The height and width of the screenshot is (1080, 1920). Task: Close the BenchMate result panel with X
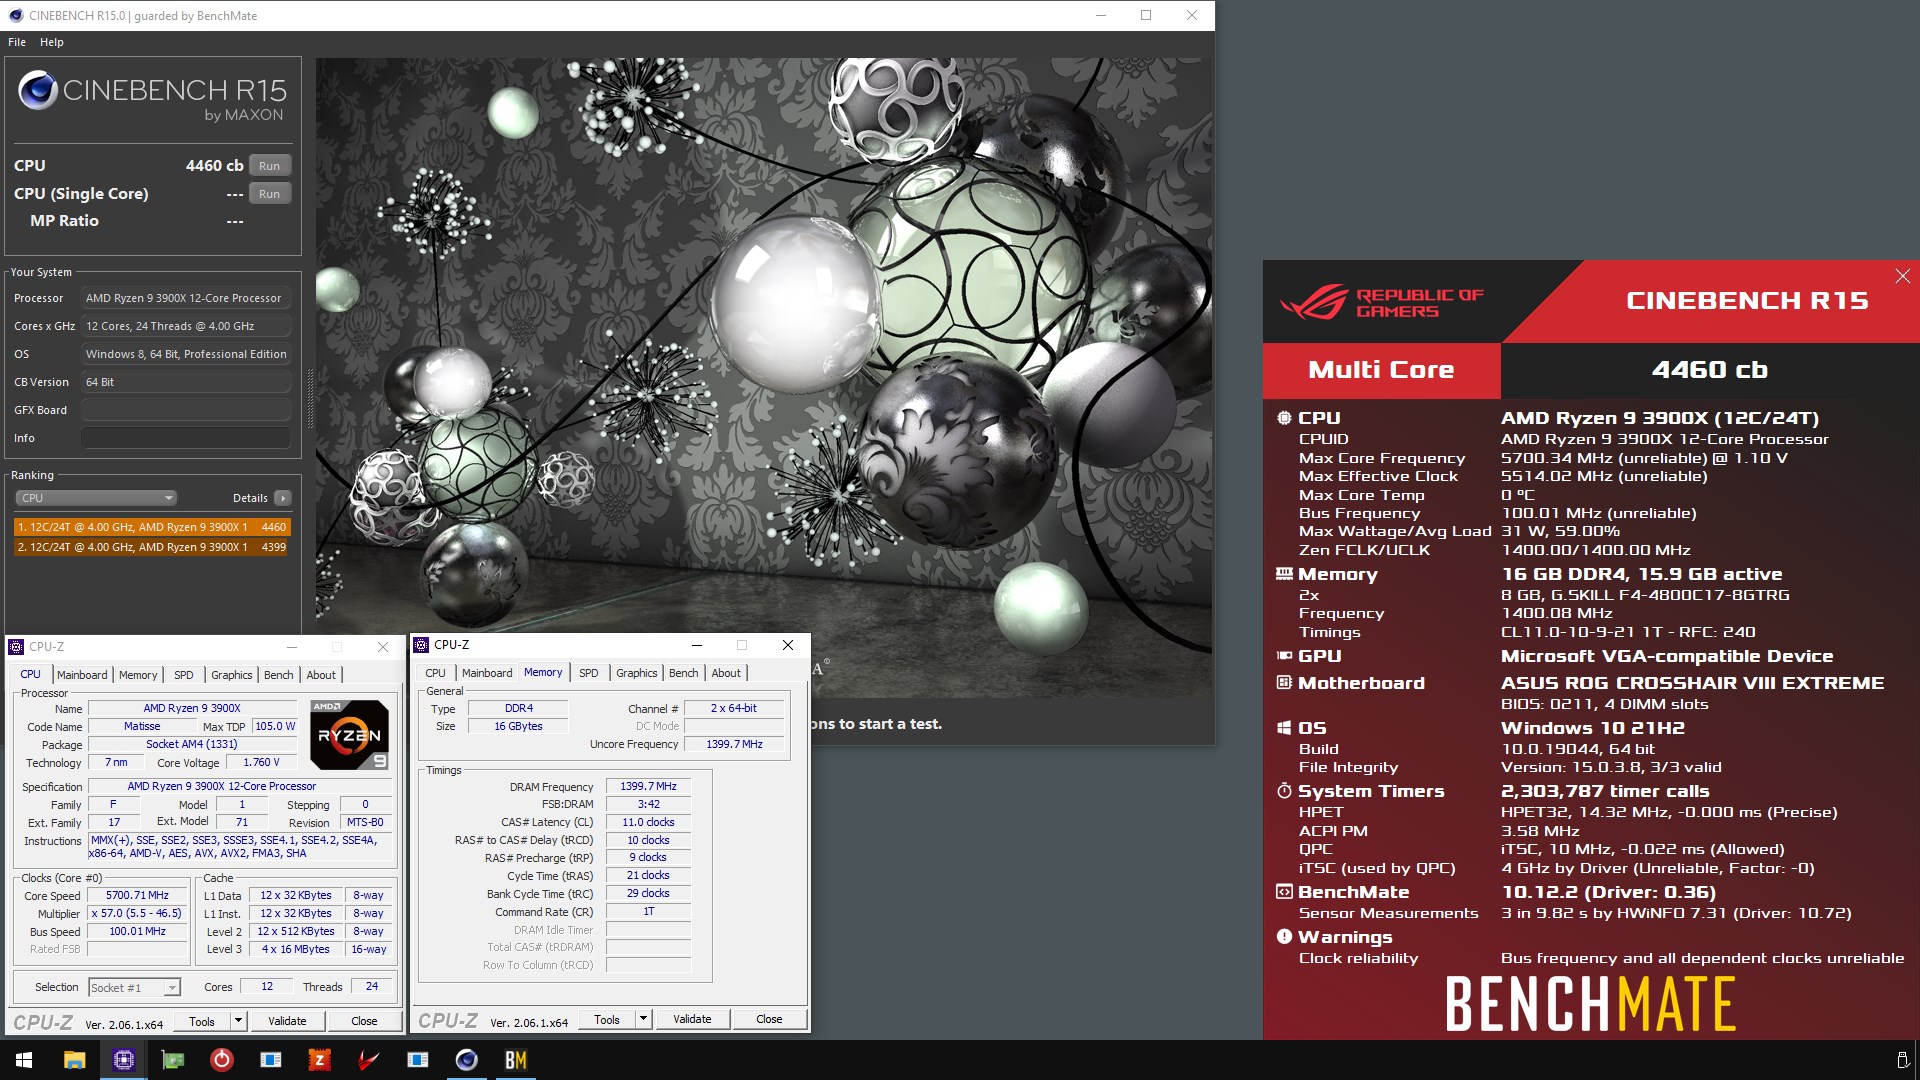pos(1902,276)
